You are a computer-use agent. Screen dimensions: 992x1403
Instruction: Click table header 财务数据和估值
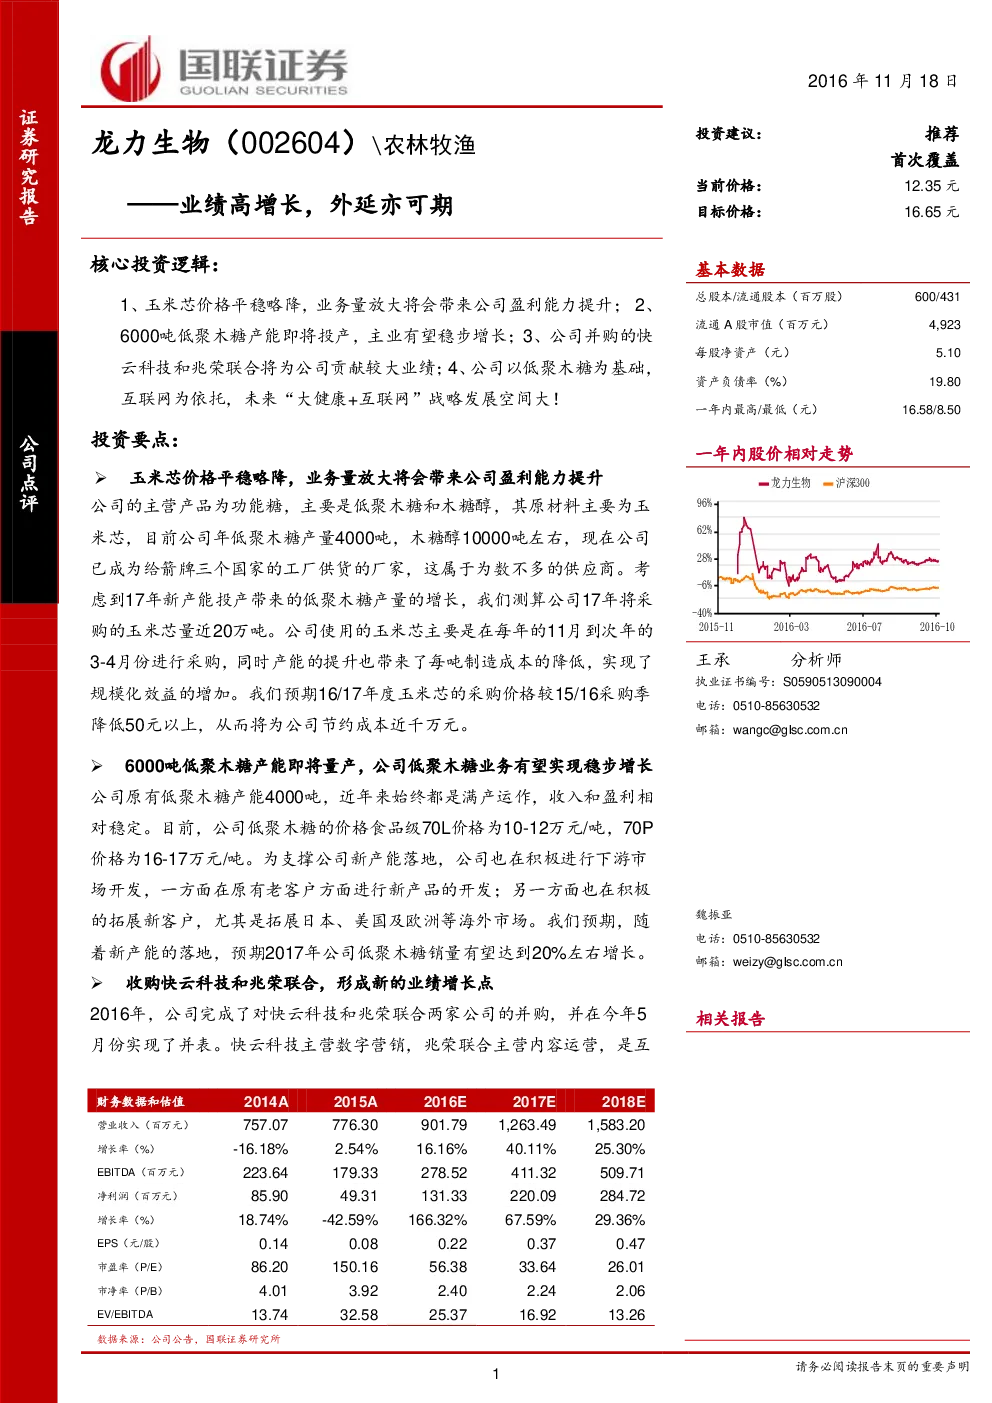140,1102
